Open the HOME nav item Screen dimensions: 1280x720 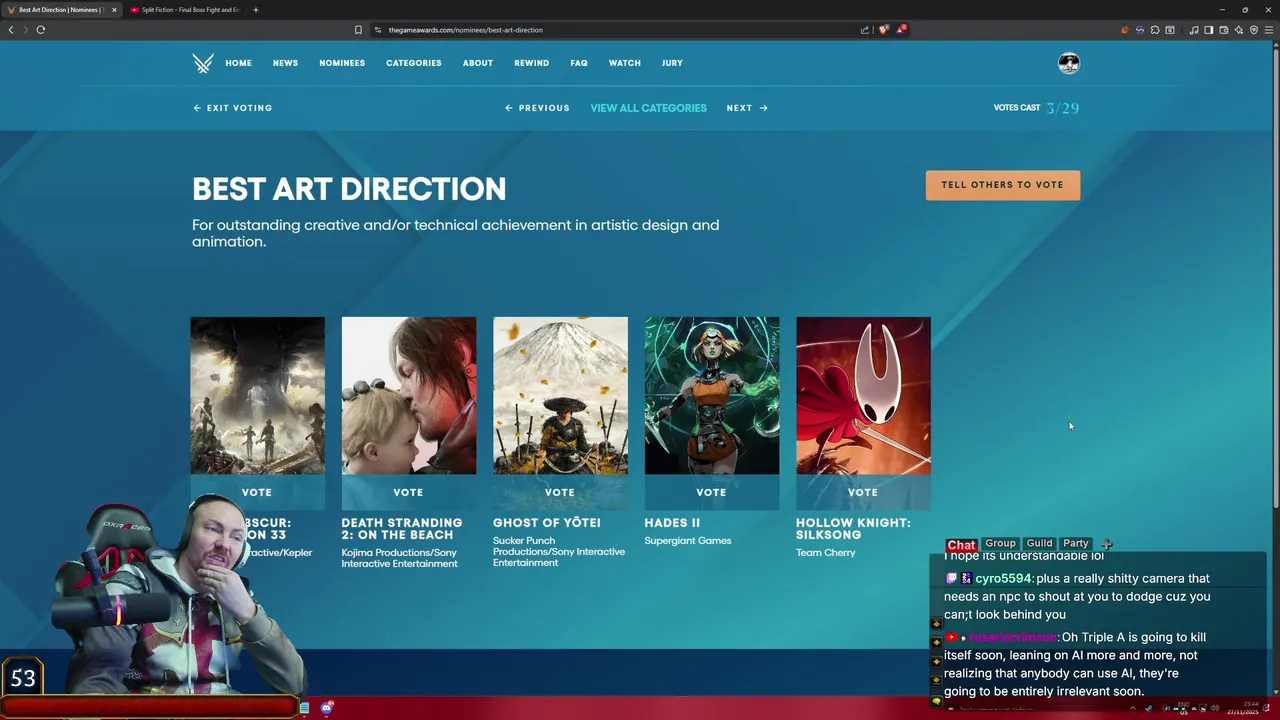pyautogui.click(x=238, y=63)
